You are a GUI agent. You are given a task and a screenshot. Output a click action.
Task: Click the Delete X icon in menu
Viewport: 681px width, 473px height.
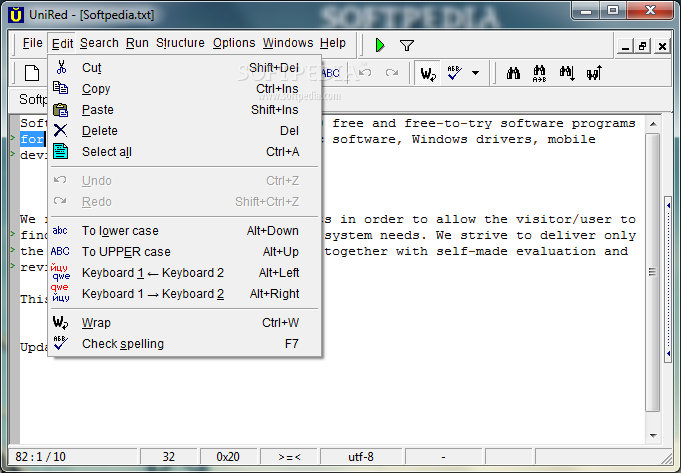(60, 130)
